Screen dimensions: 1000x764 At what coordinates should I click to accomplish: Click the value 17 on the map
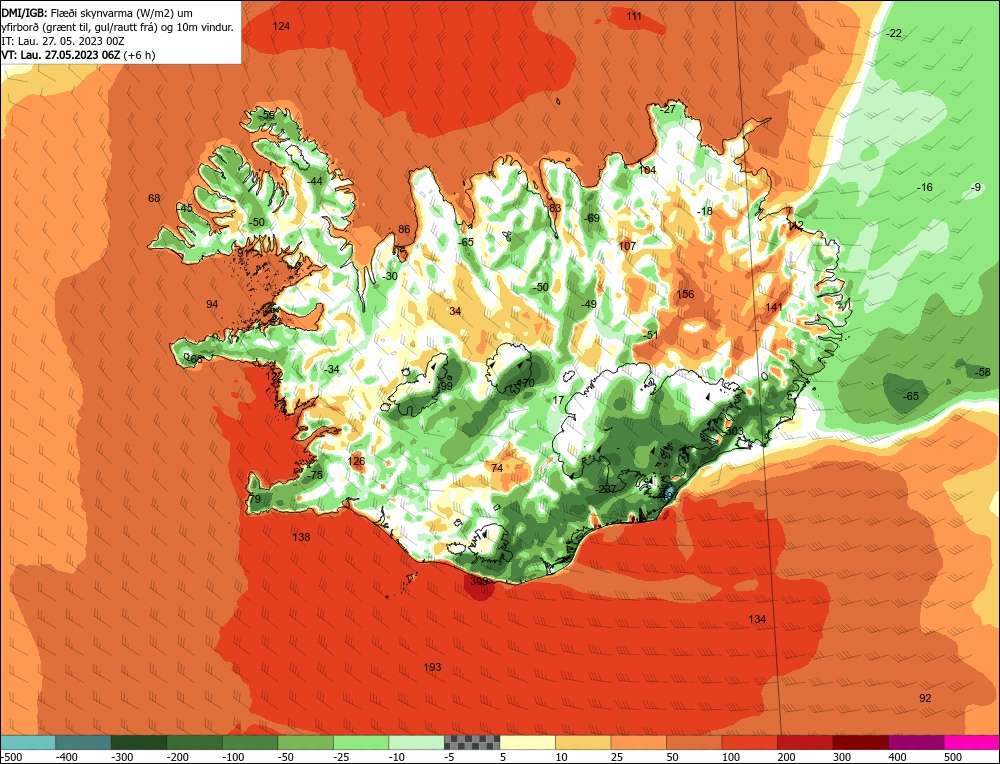tap(559, 400)
